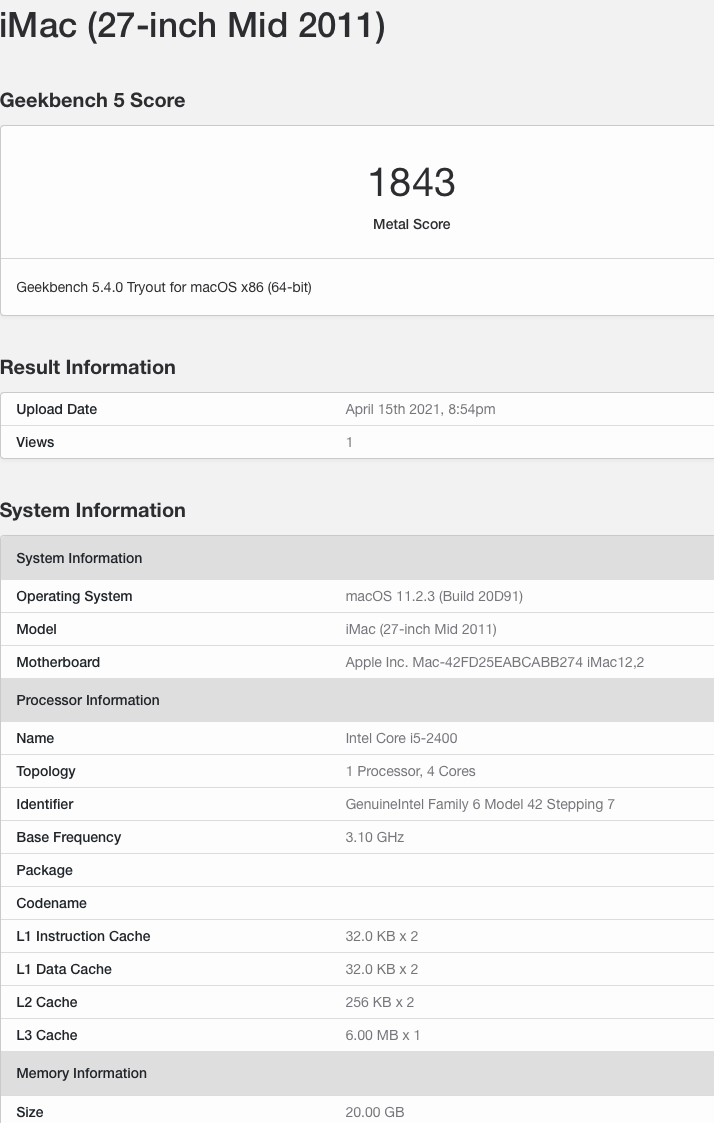The height and width of the screenshot is (1123, 714).
Task: Click the macOS 11.2.3 operating system value
Action: point(434,596)
